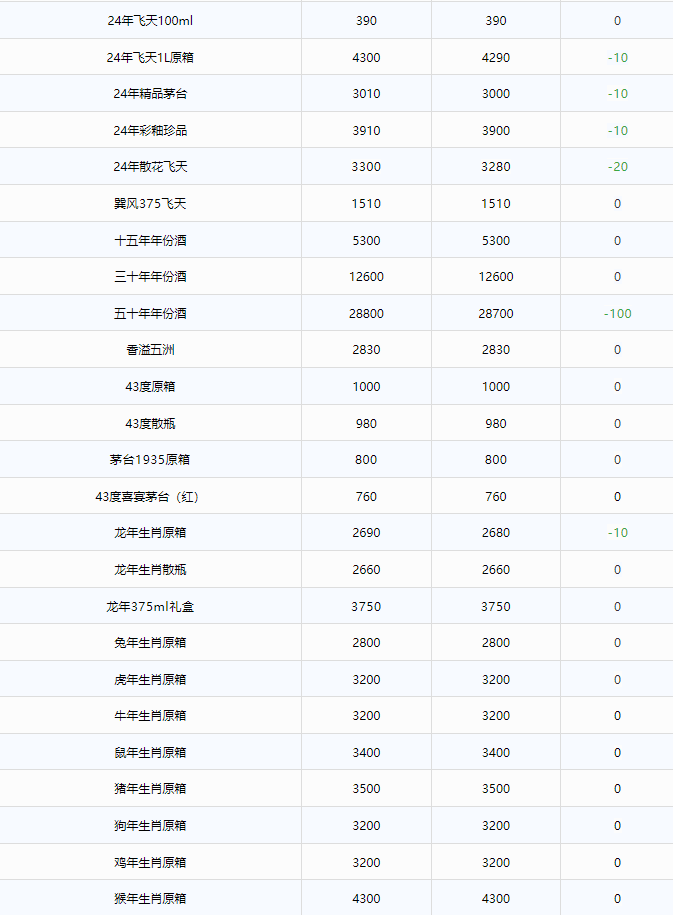673x915 pixels.
Task: Select 龙年375ml礼盒 product name
Action: coord(150,607)
